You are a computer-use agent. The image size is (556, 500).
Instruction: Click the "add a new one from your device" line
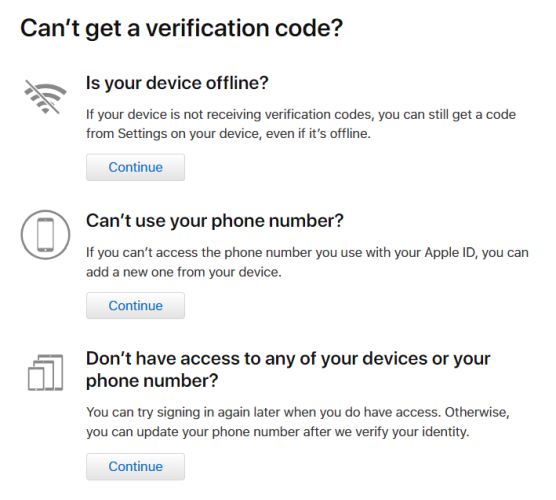click(x=184, y=272)
